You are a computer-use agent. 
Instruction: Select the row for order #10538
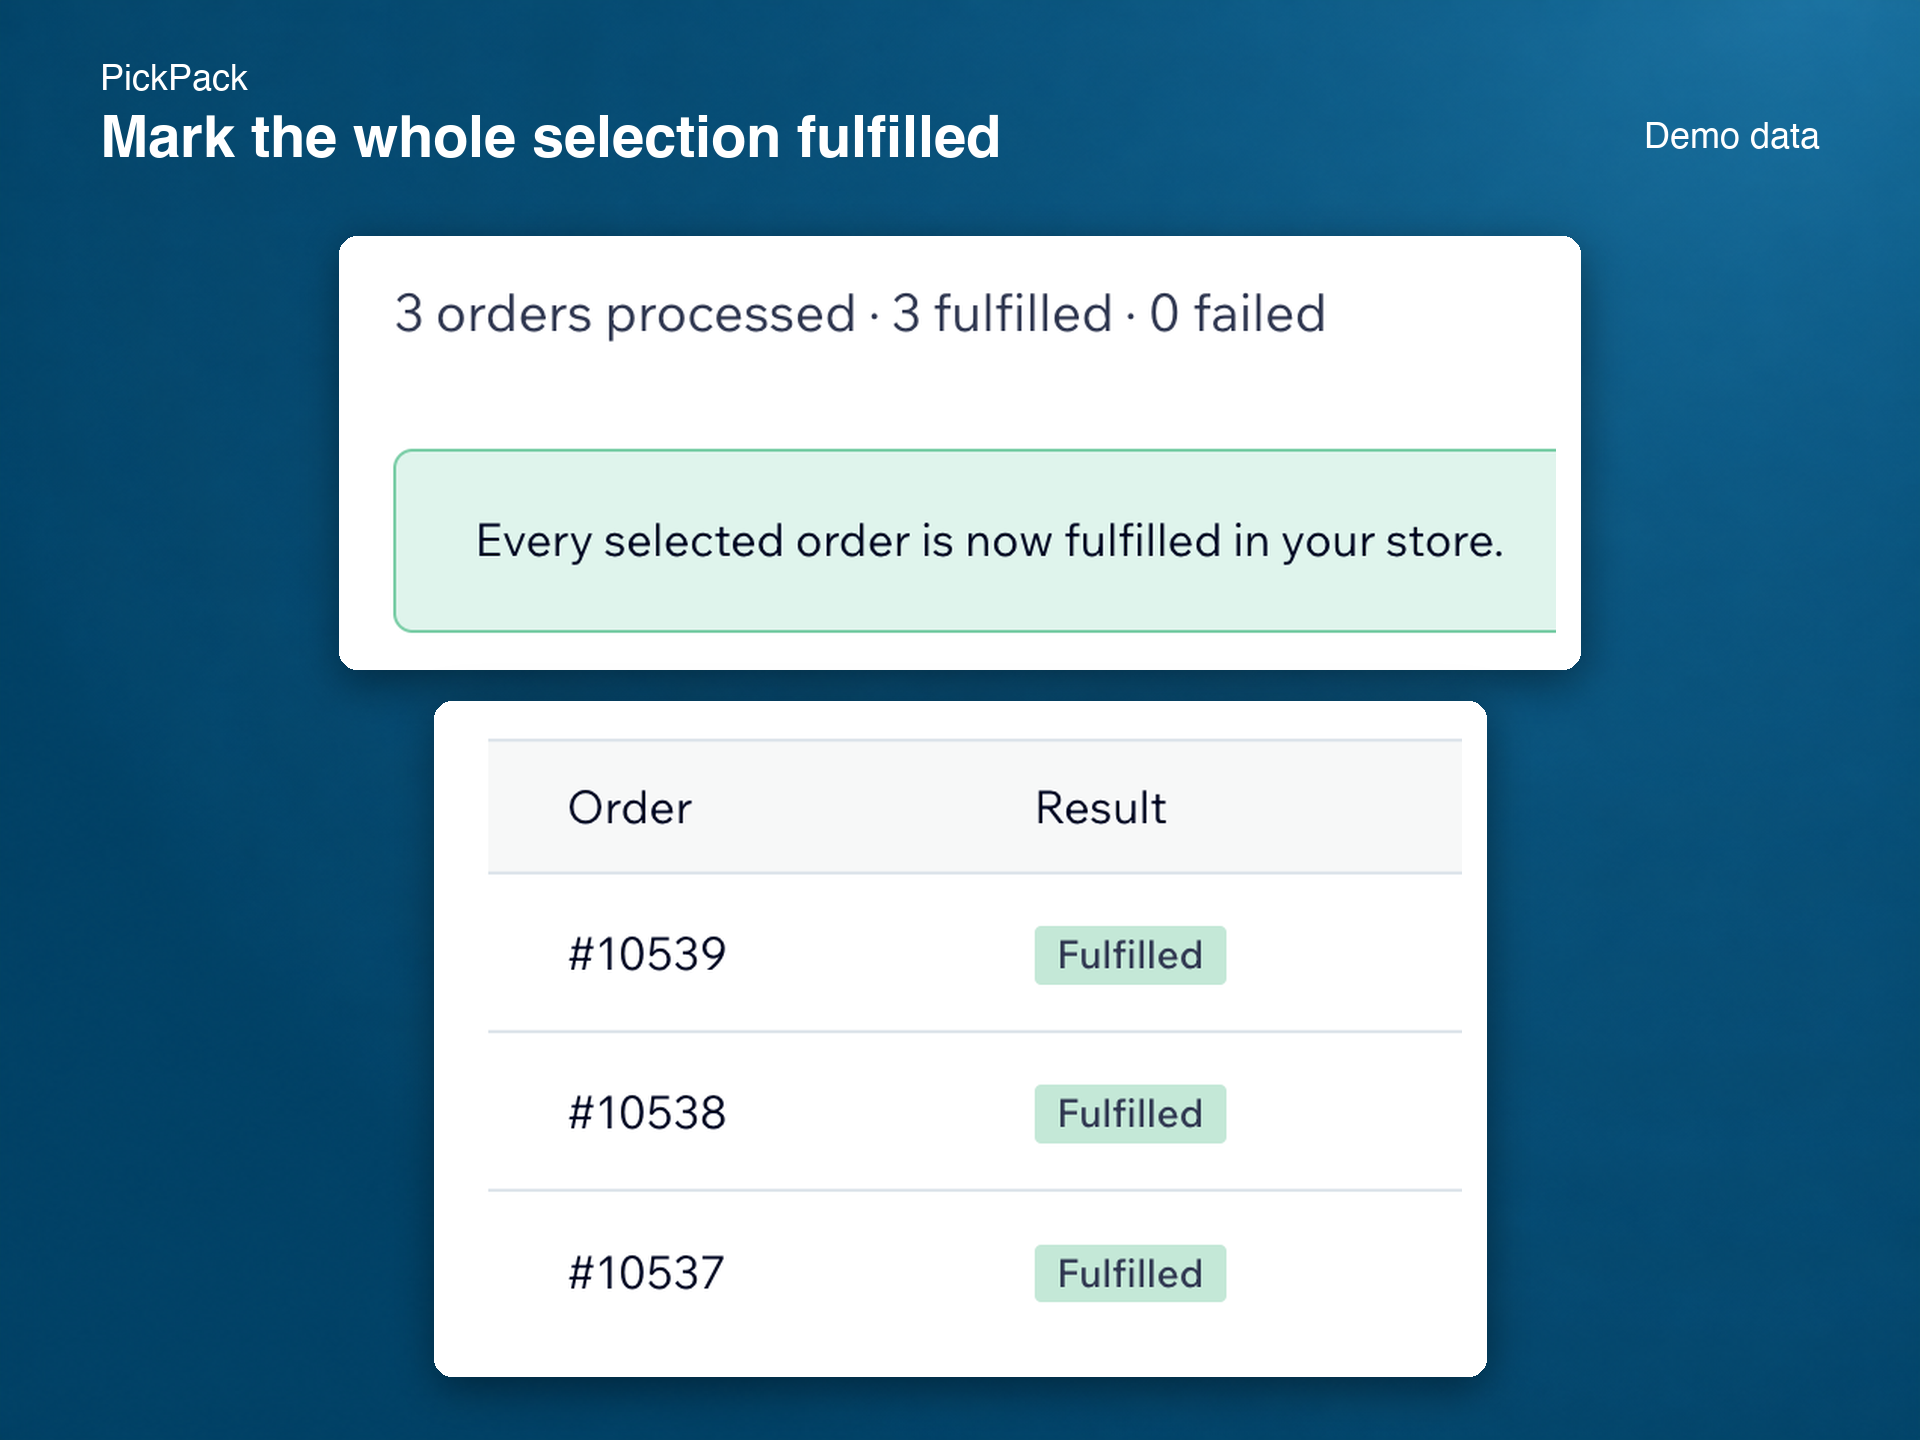point(975,1112)
